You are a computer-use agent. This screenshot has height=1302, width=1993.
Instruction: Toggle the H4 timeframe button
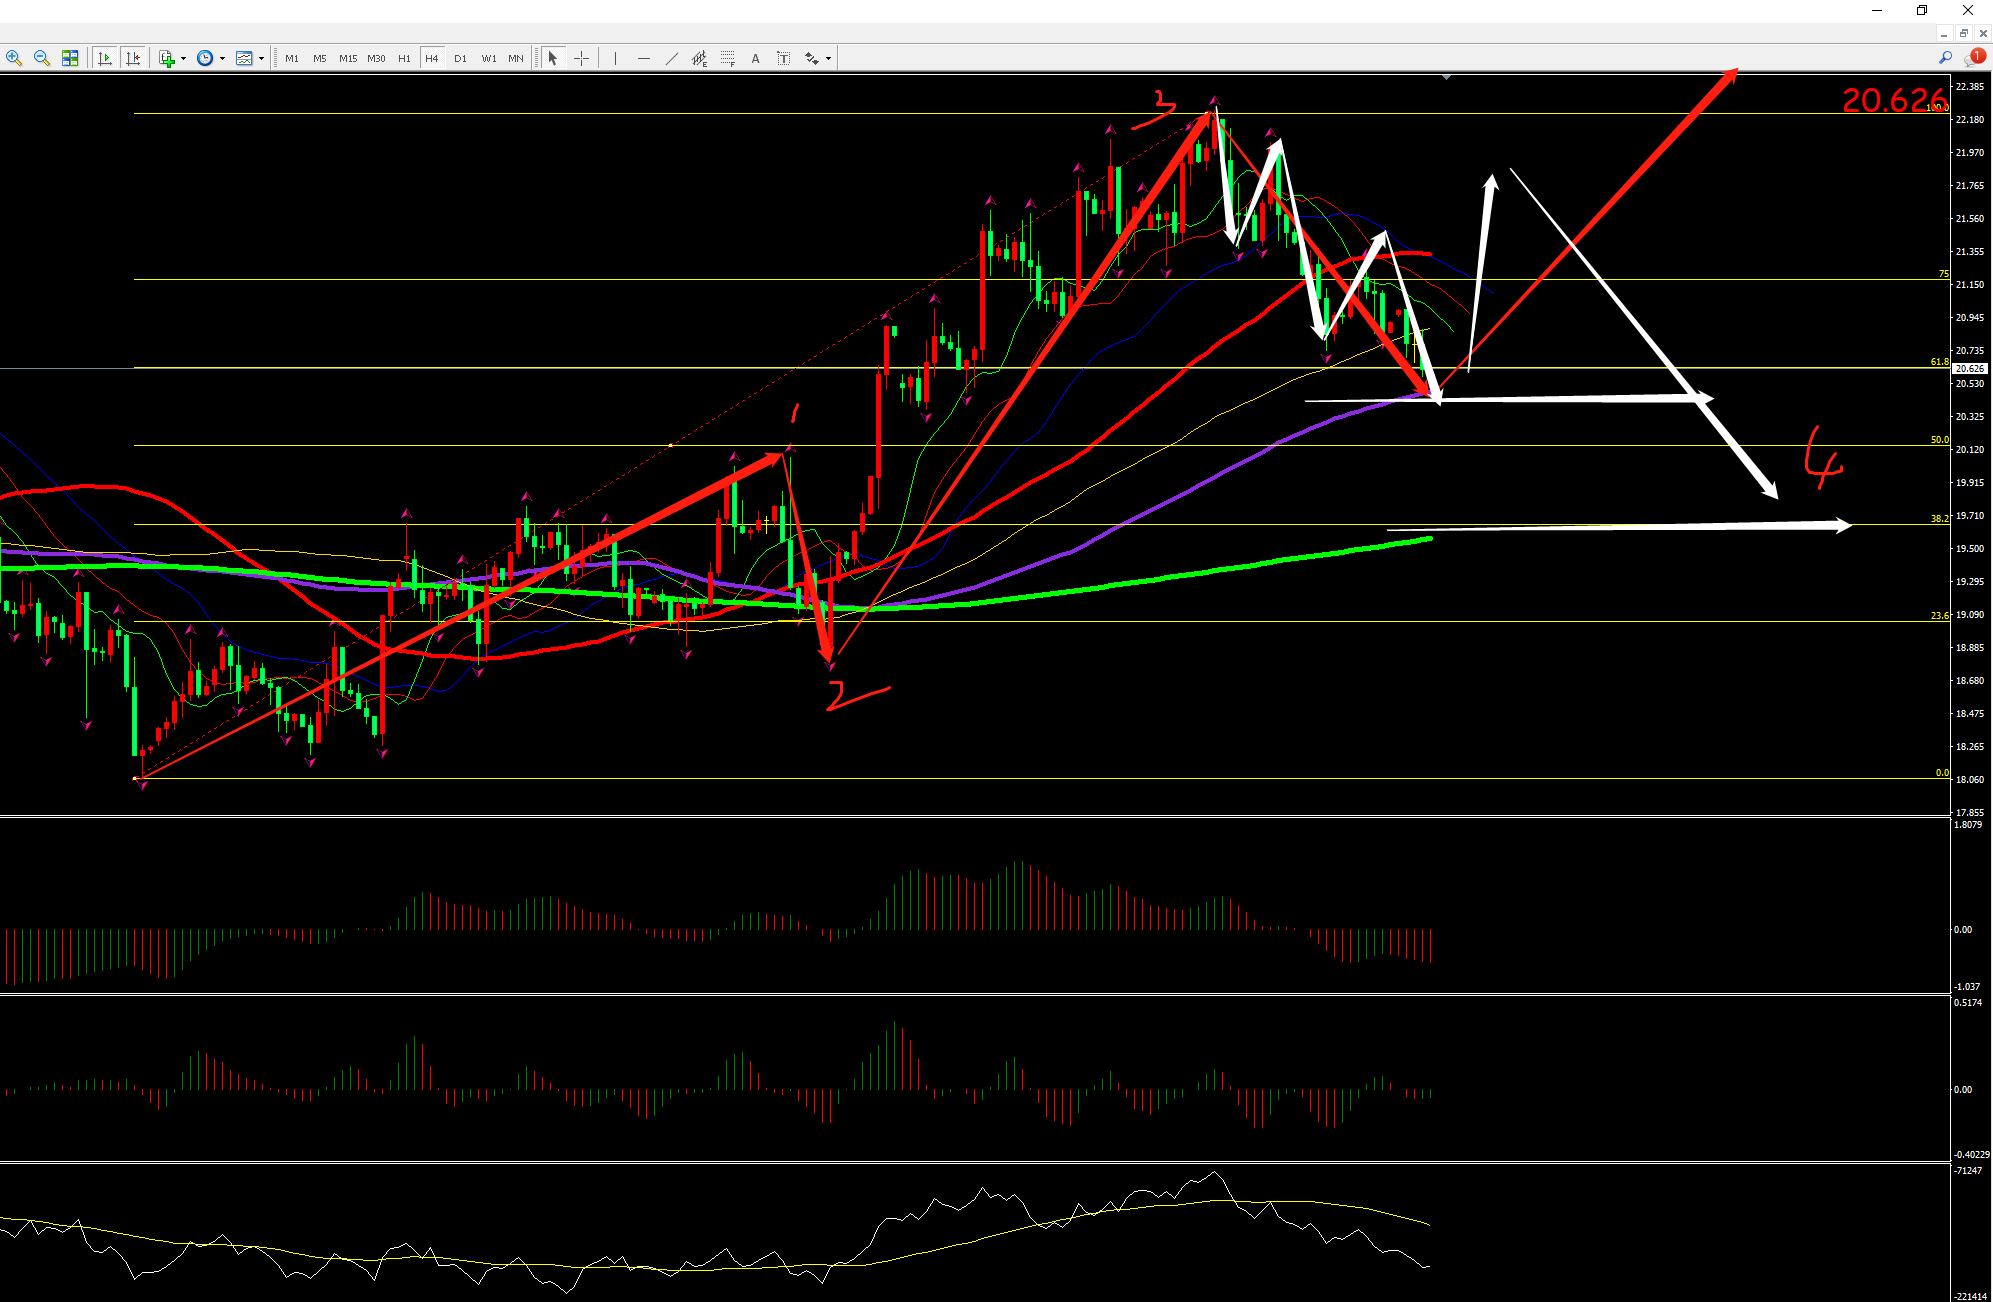pyautogui.click(x=432, y=58)
